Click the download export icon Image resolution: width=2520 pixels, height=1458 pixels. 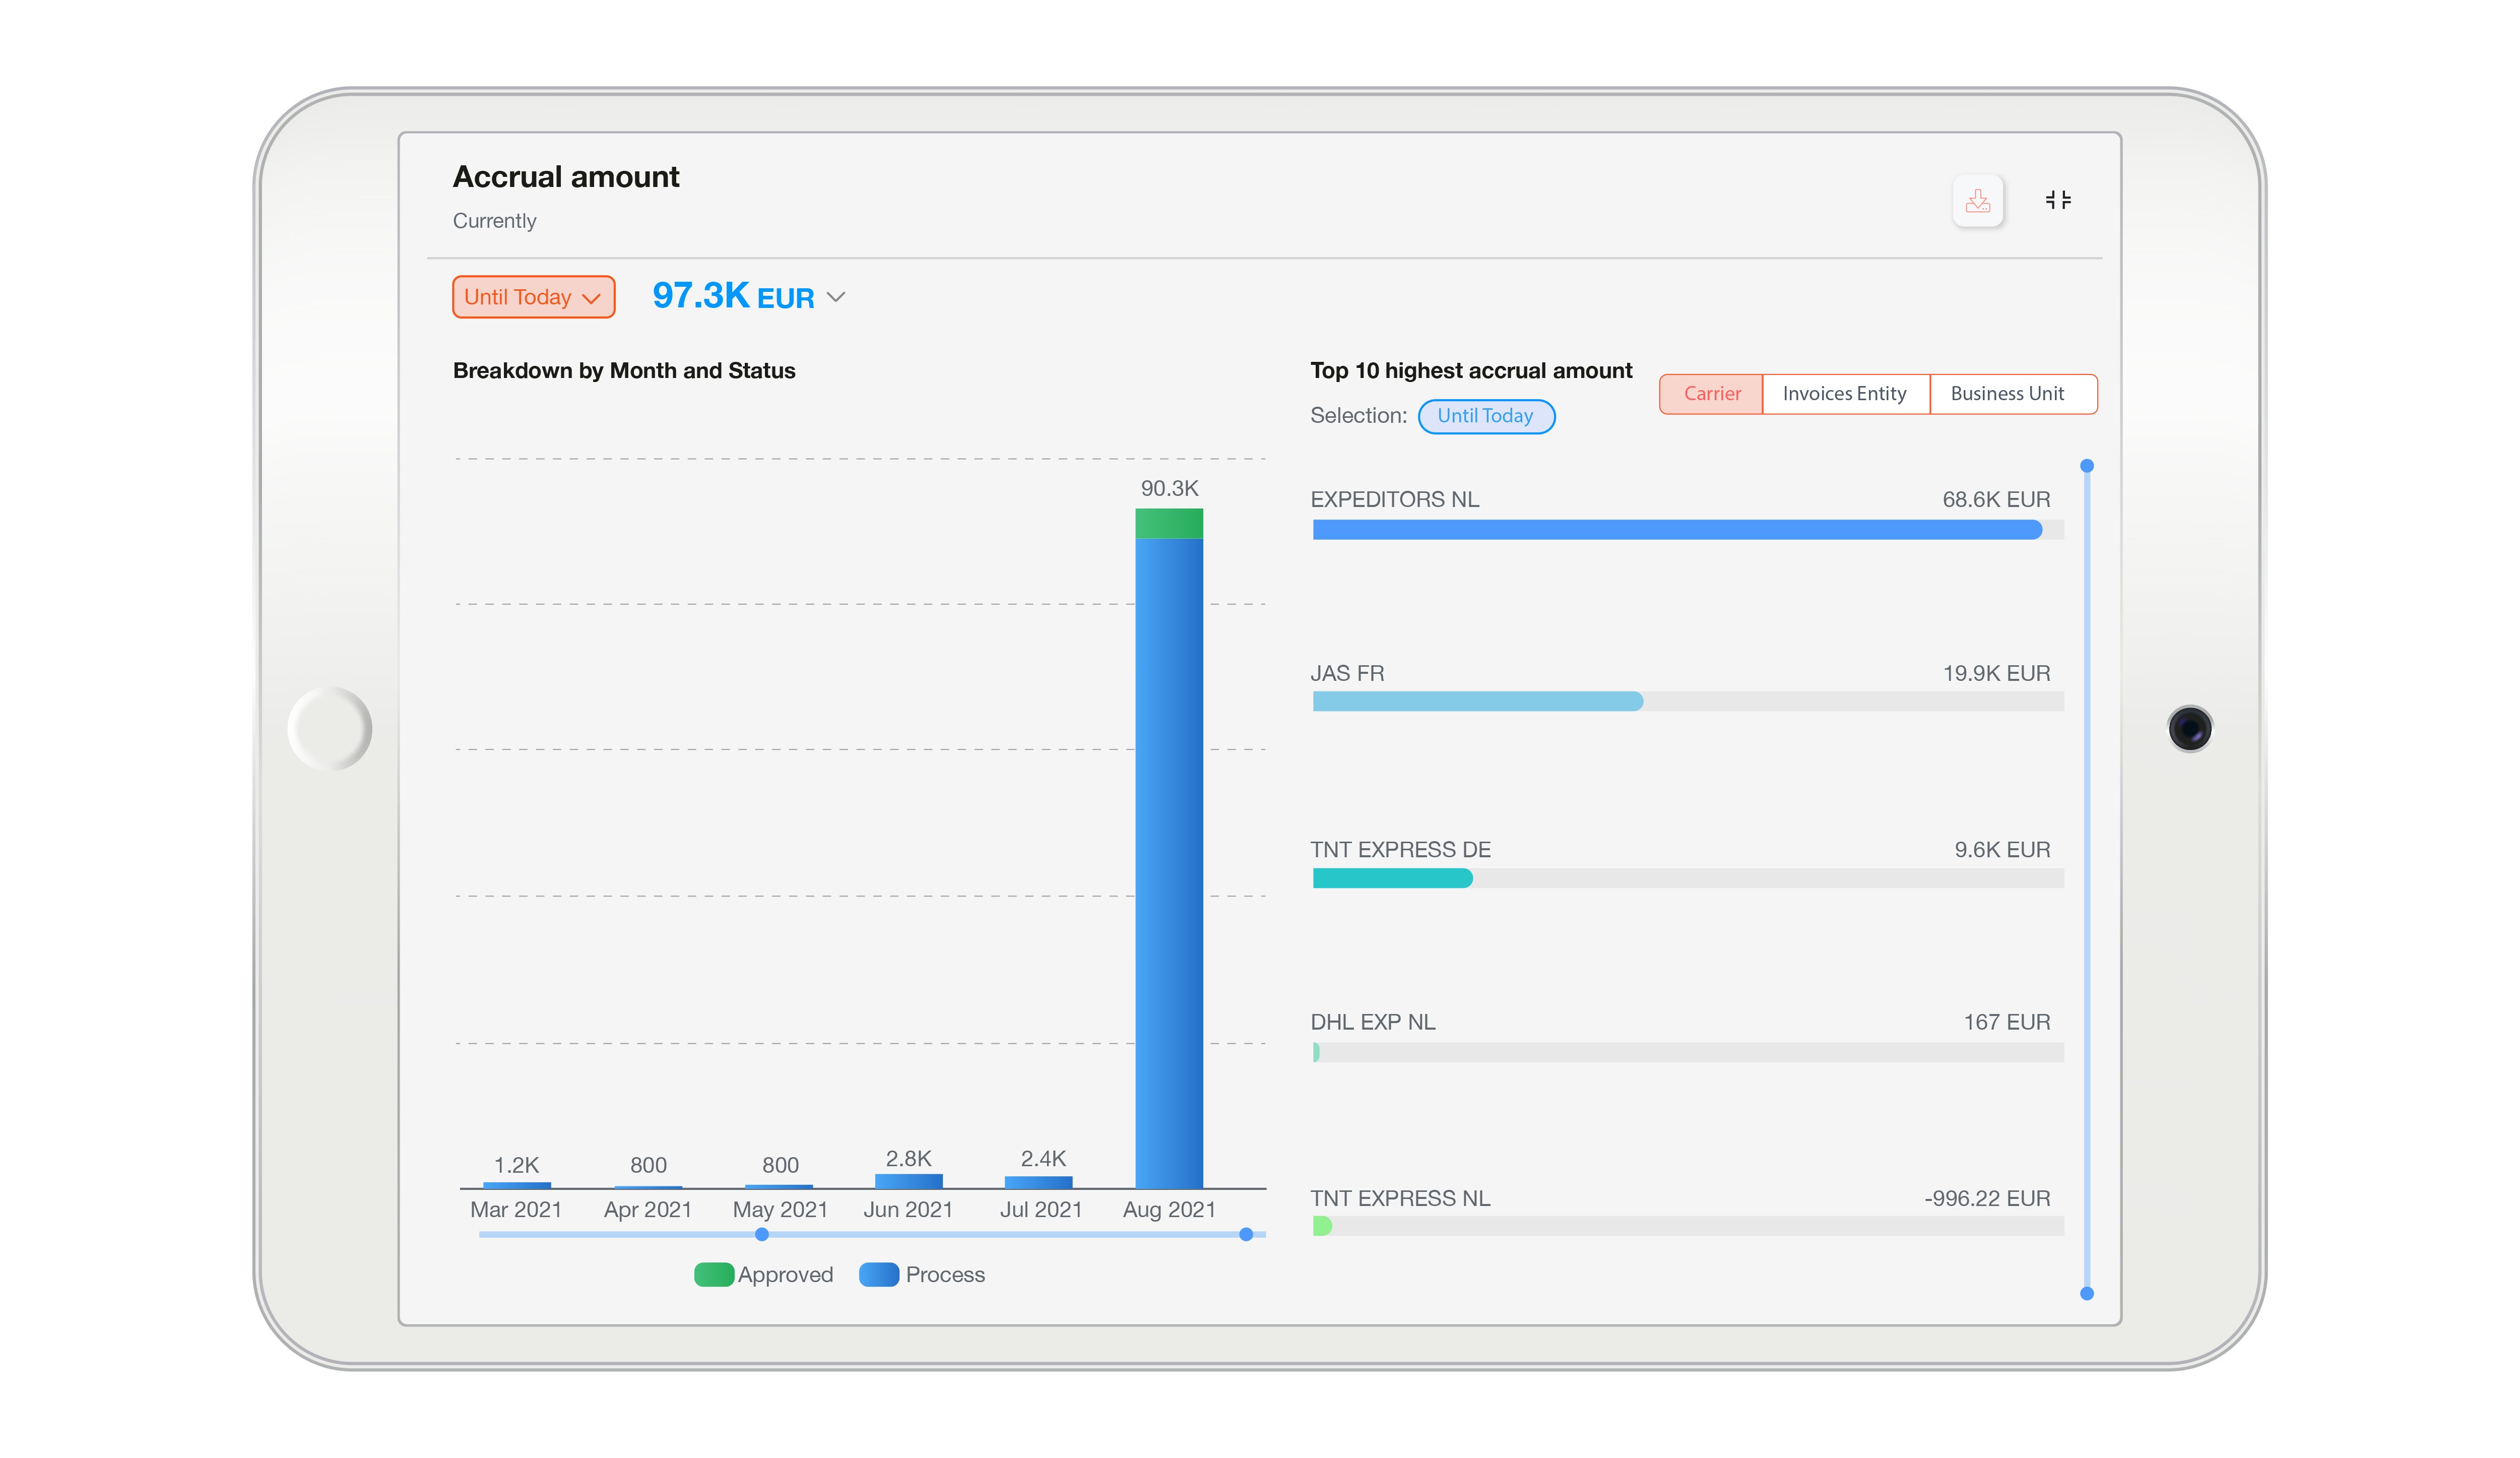(1977, 201)
